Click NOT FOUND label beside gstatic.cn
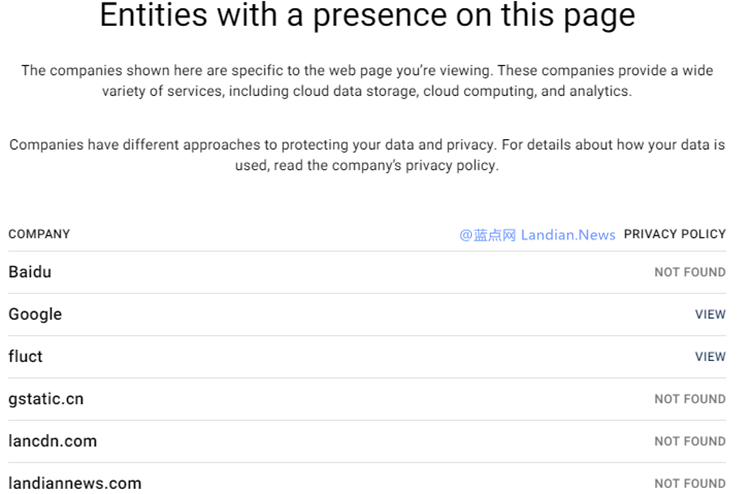751x494 pixels. pyautogui.click(x=690, y=399)
